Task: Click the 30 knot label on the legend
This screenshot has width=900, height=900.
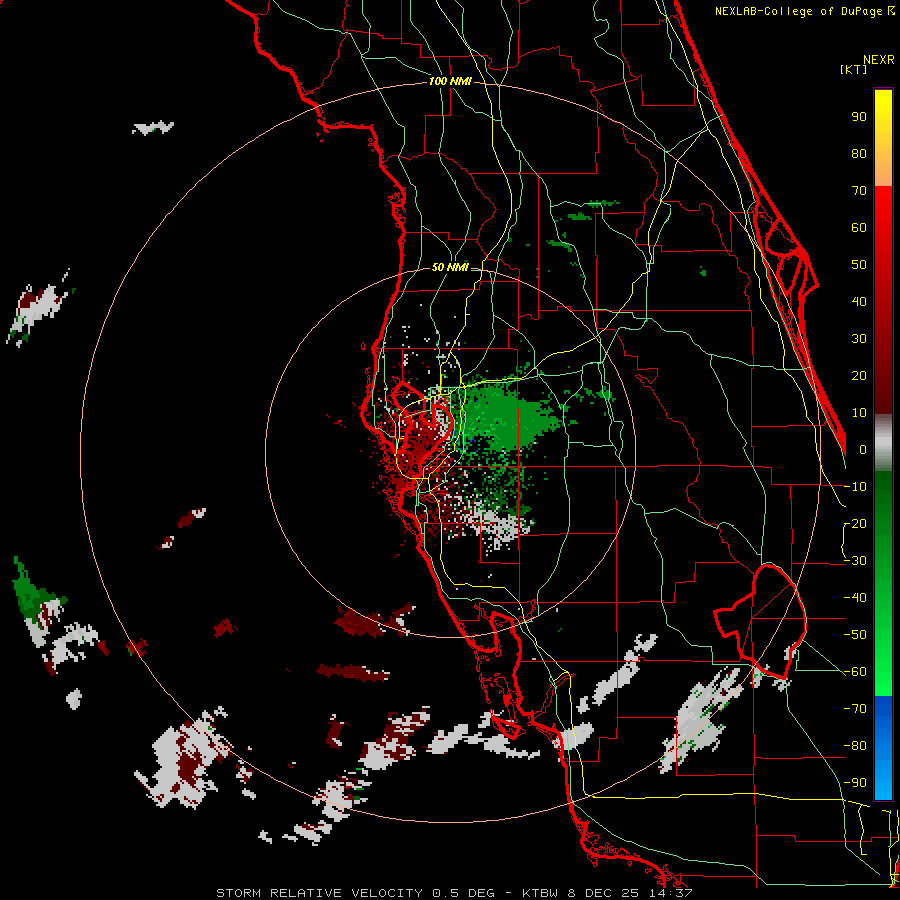Action: [x=859, y=339]
